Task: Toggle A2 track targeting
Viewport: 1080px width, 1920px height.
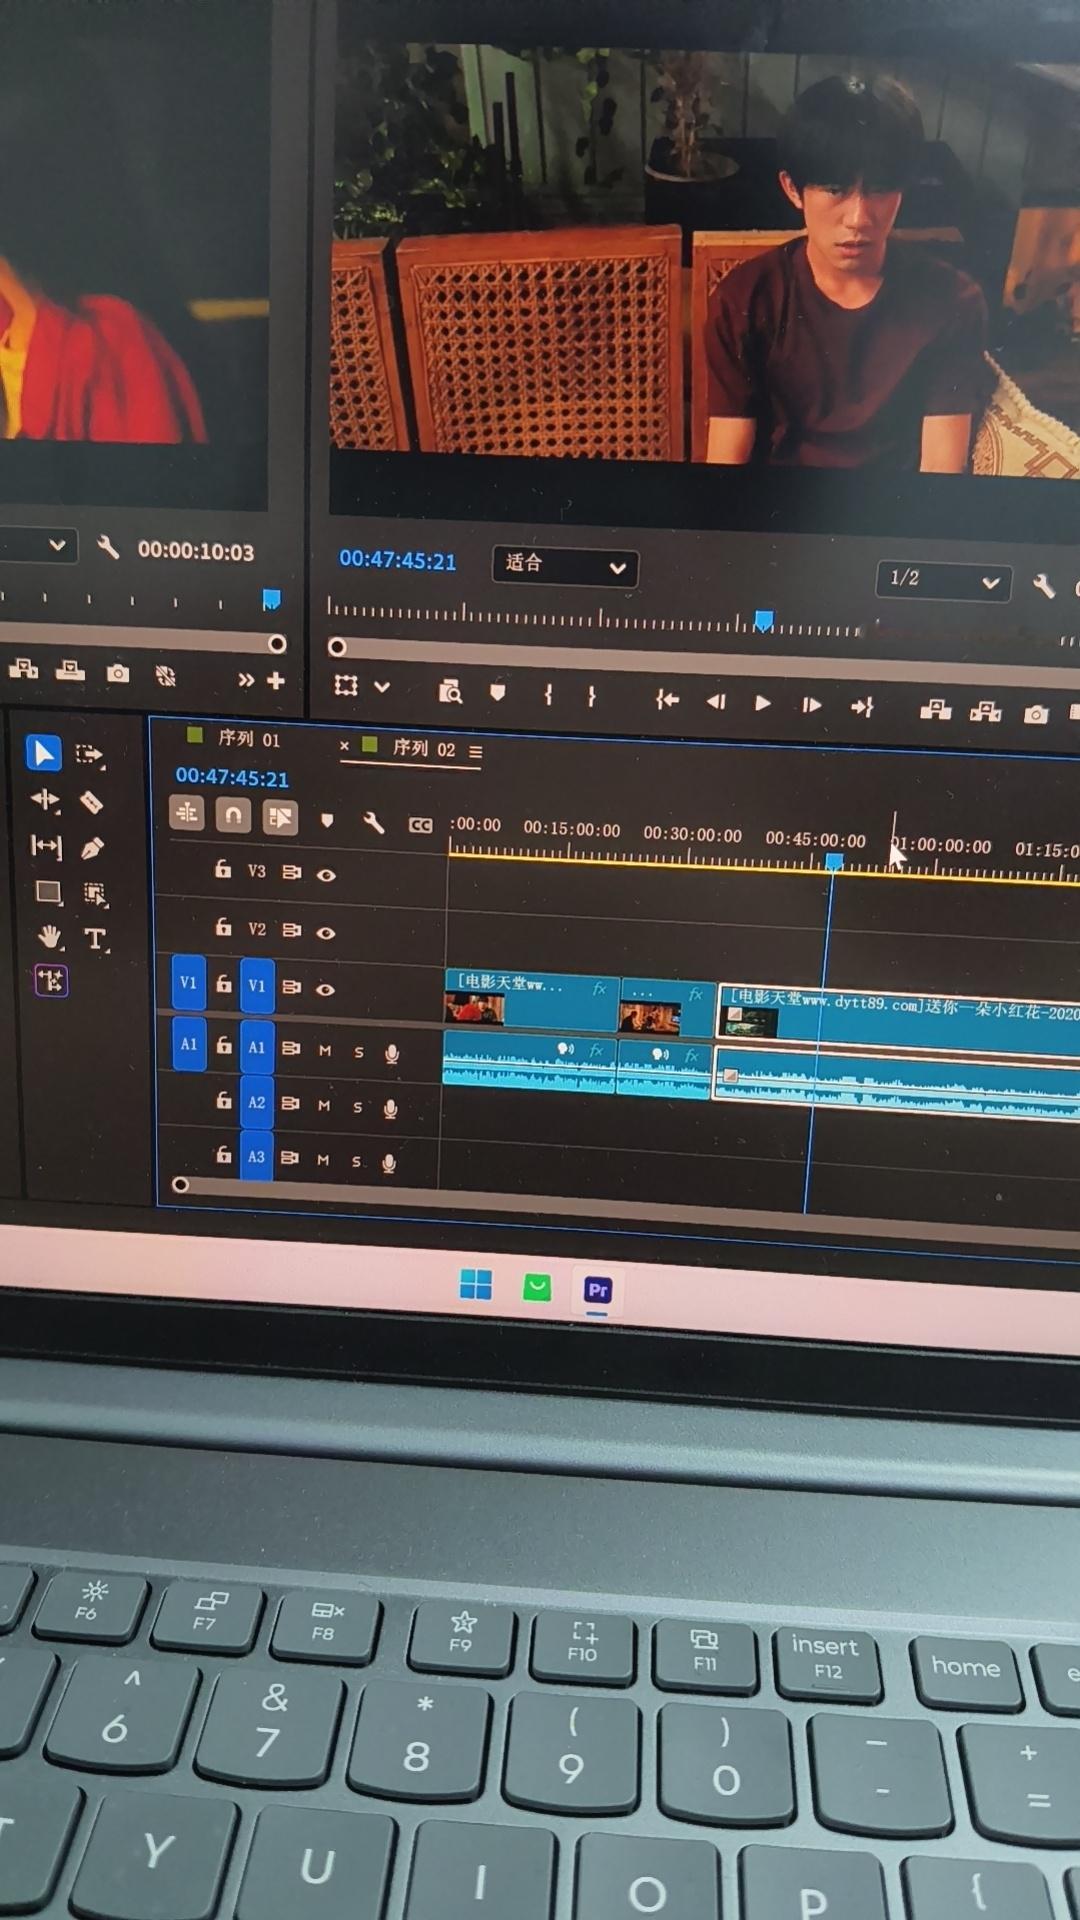Action: 257,1102
